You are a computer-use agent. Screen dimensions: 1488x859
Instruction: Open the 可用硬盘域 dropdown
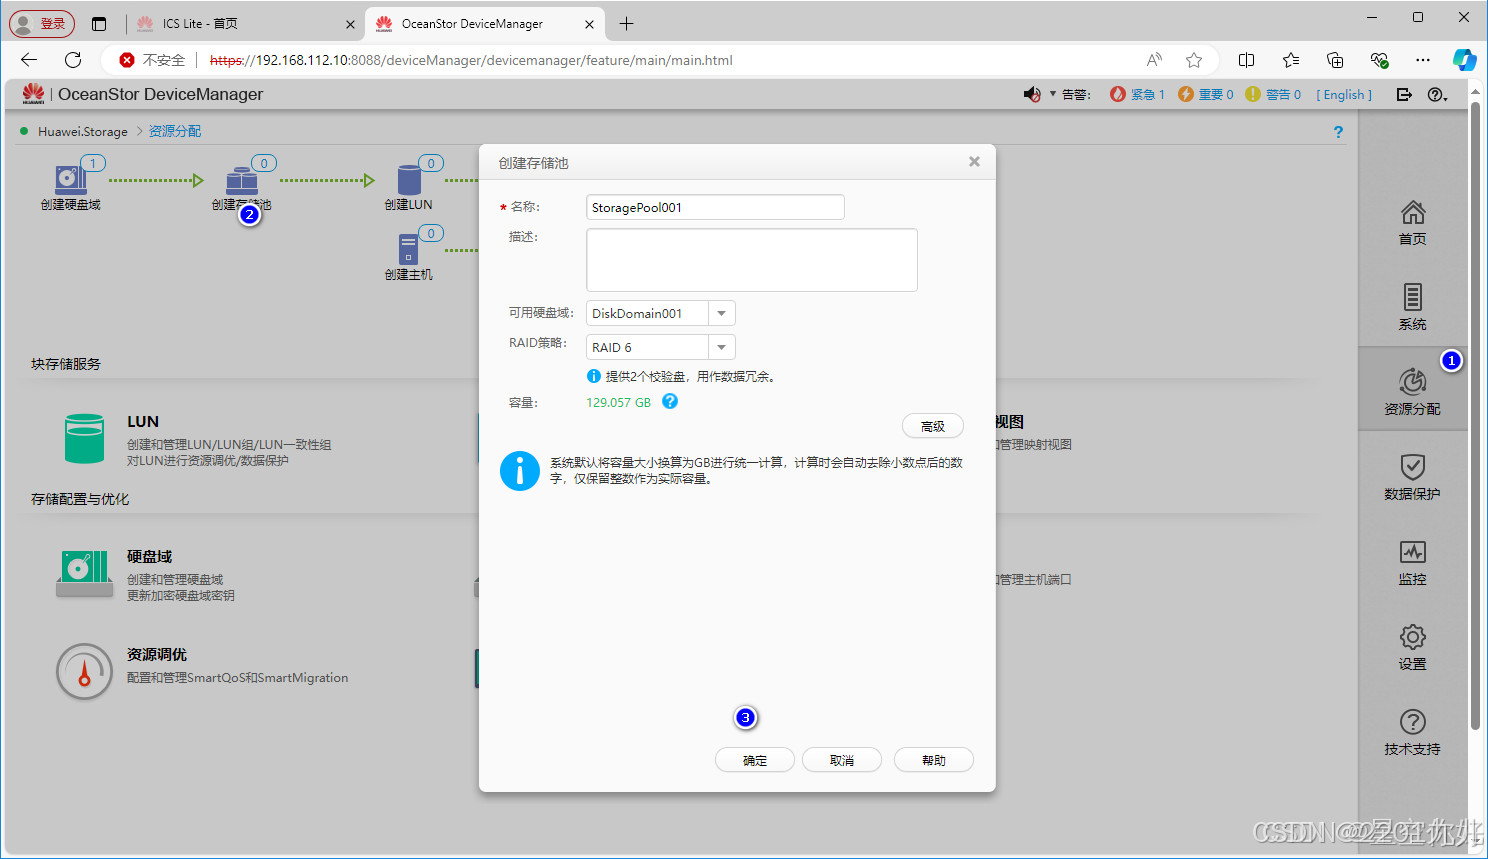(722, 313)
